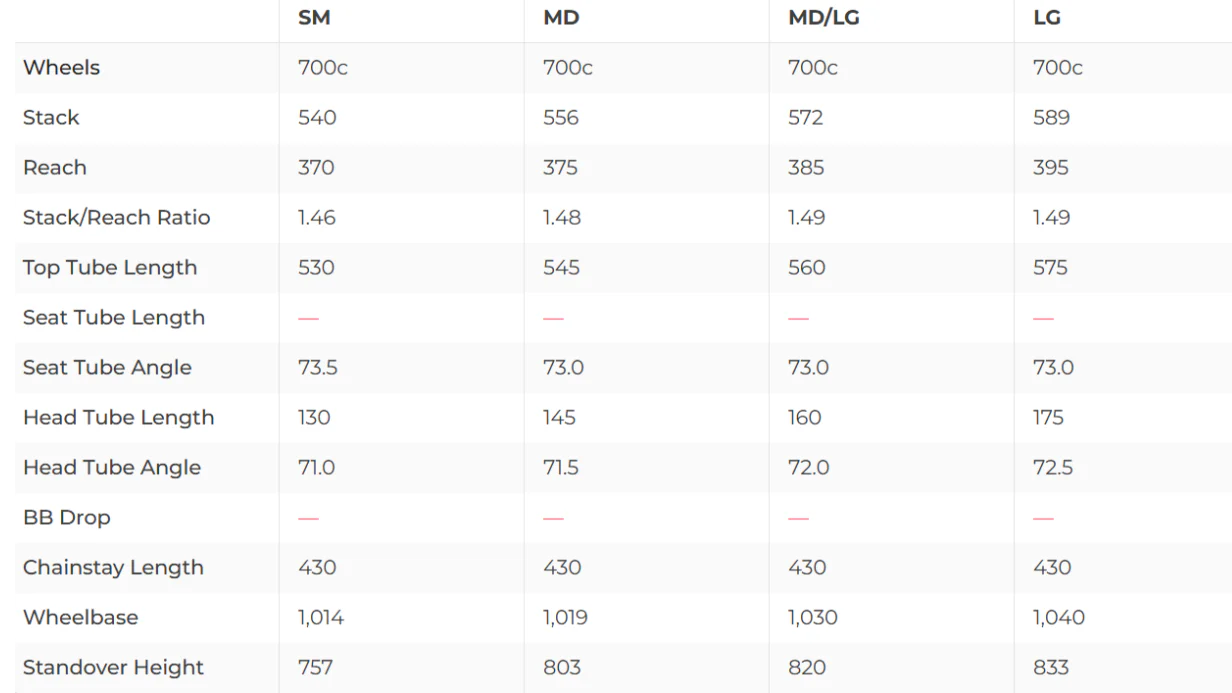The image size is (1232, 693).
Task: Select the BB Drop row label
Action: pyautogui.click(x=67, y=518)
